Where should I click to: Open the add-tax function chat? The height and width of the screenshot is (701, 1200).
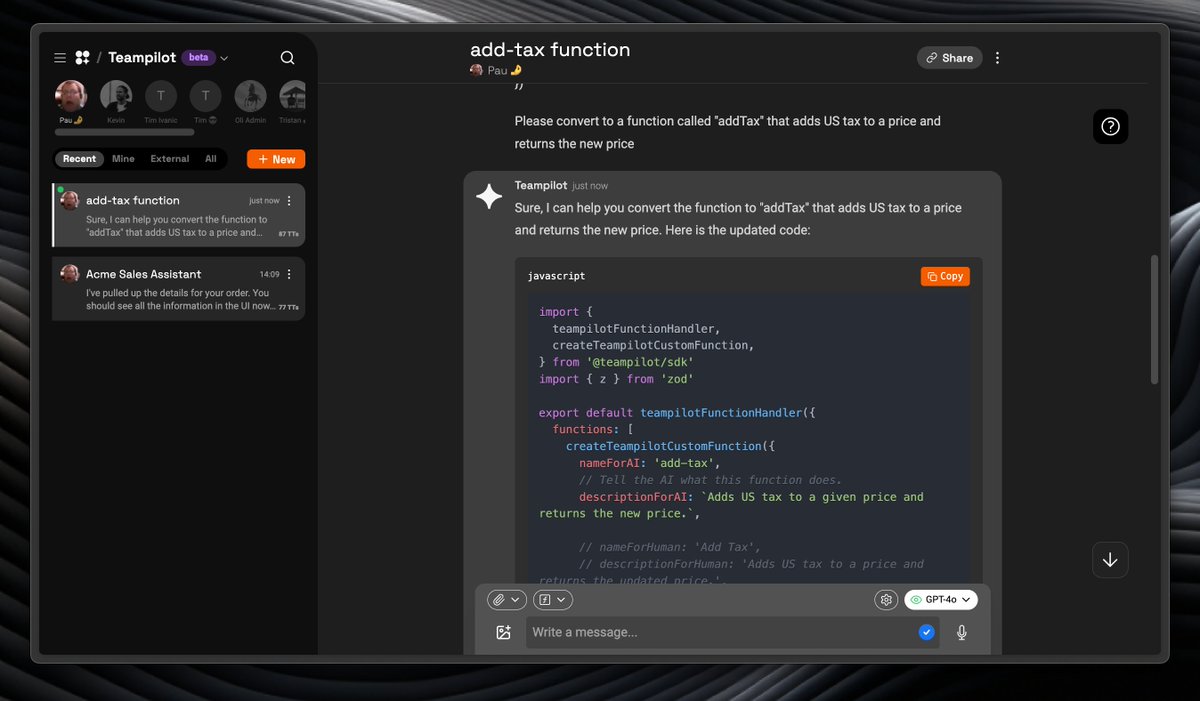tap(178, 215)
